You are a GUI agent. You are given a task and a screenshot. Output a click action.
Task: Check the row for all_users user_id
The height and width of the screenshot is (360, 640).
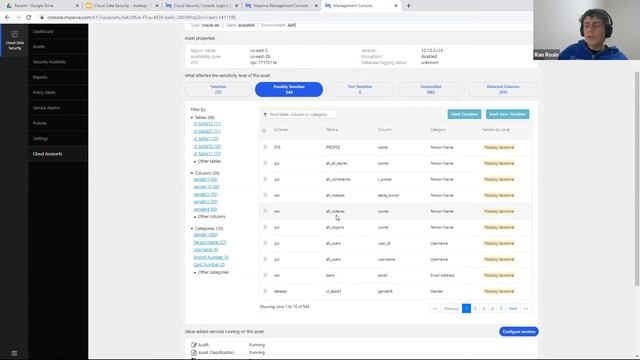265,243
